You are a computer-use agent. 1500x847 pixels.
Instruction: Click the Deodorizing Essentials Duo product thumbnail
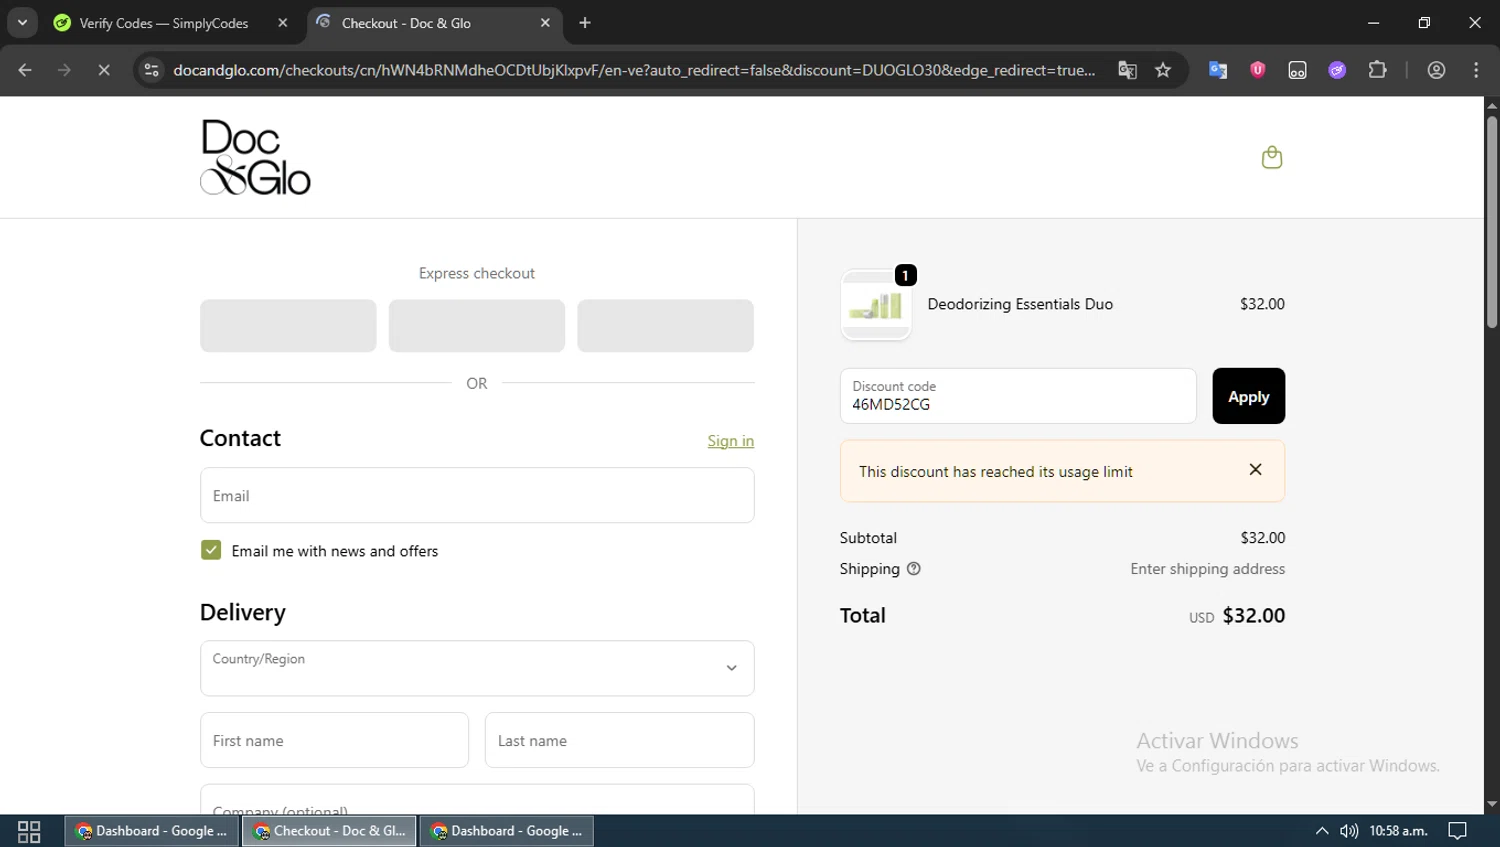pyautogui.click(x=876, y=305)
